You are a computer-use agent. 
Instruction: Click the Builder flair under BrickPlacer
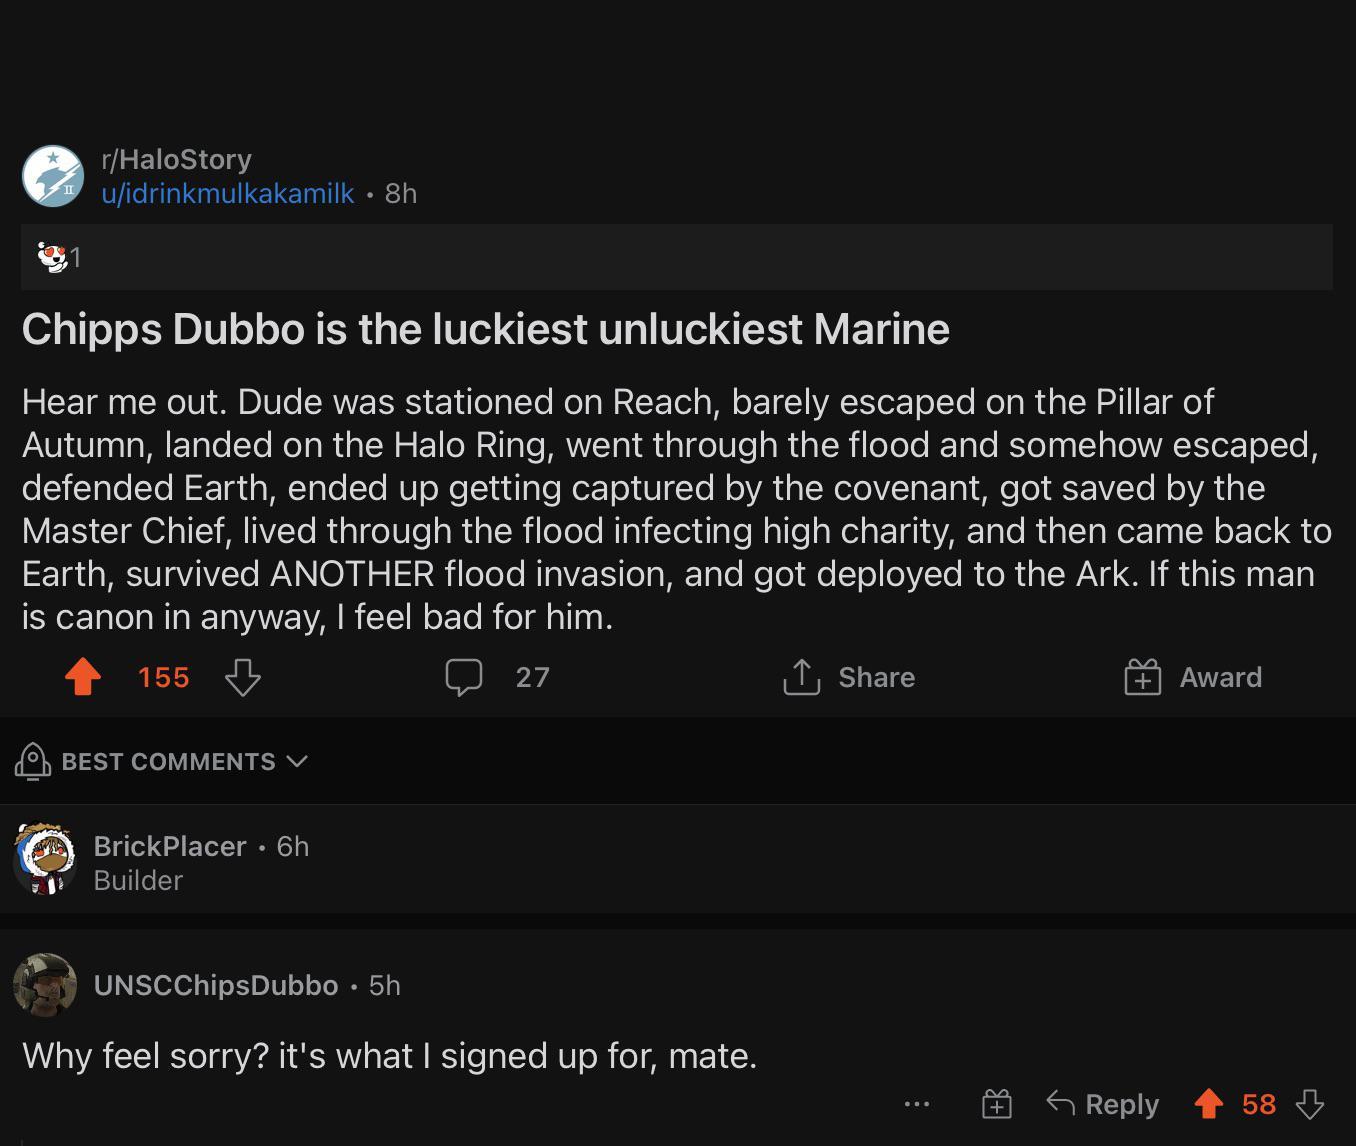point(137,881)
